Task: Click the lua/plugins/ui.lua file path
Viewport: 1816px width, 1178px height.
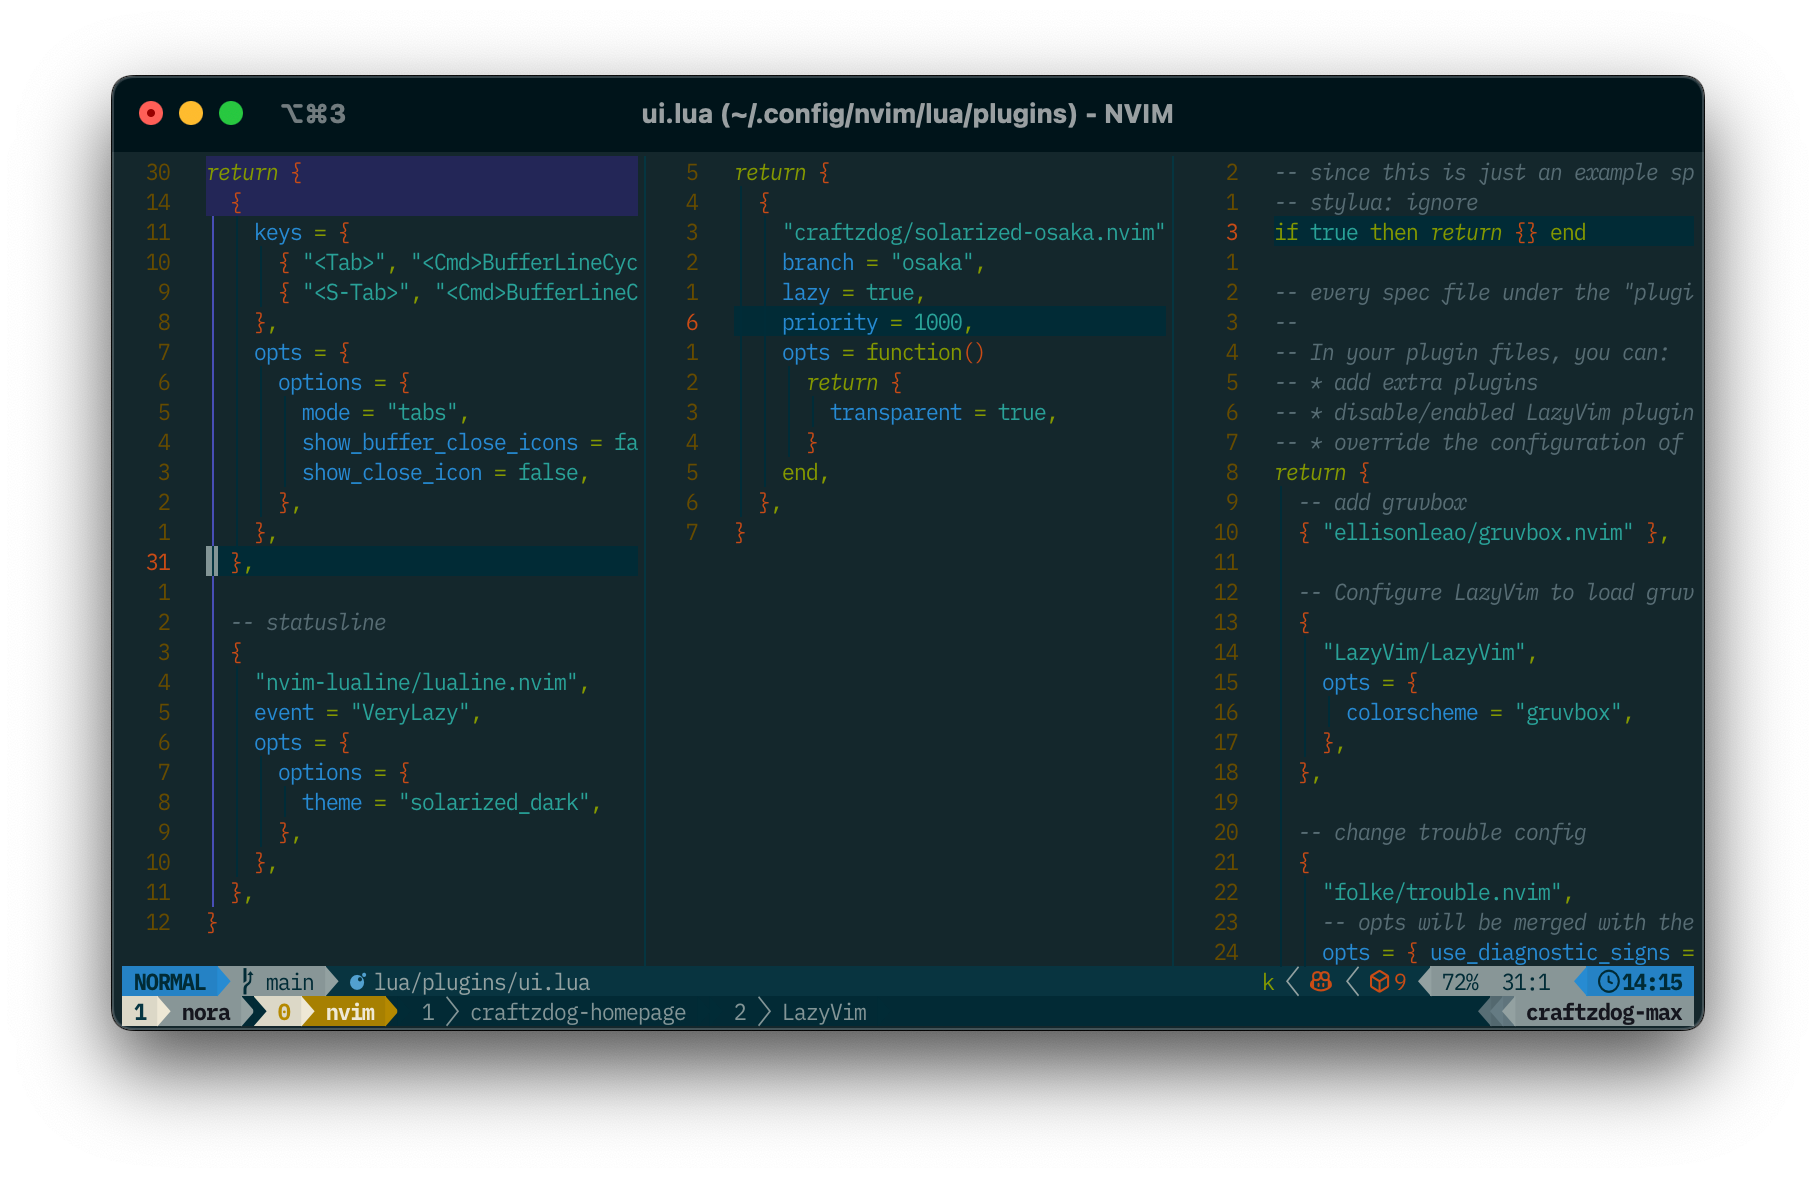Action: pyautogui.click(x=482, y=982)
